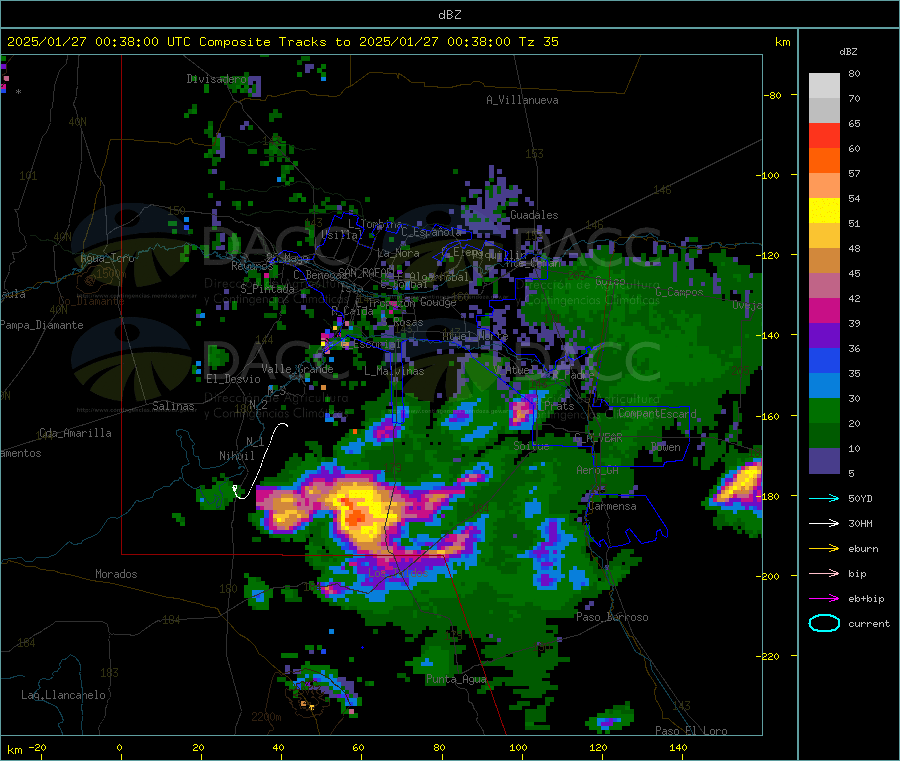Click the 'Agua_Toro' map label
The image size is (900, 761).
pos(107,258)
